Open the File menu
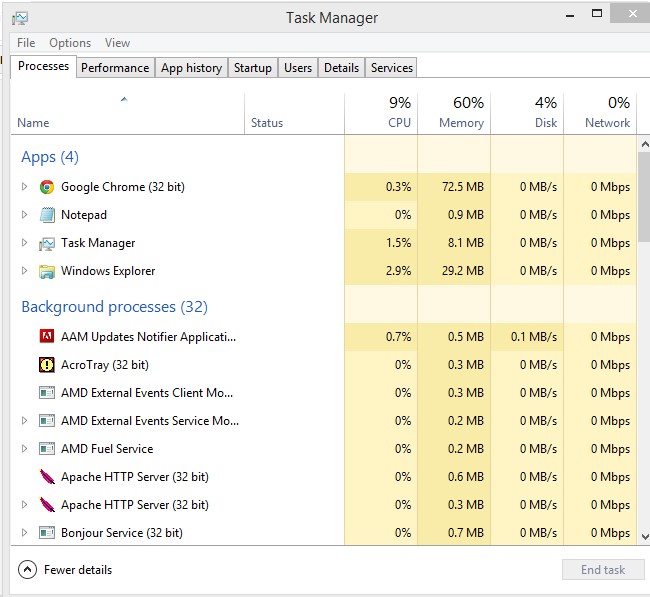Image resolution: width=650 pixels, height=597 pixels. [x=26, y=43]
